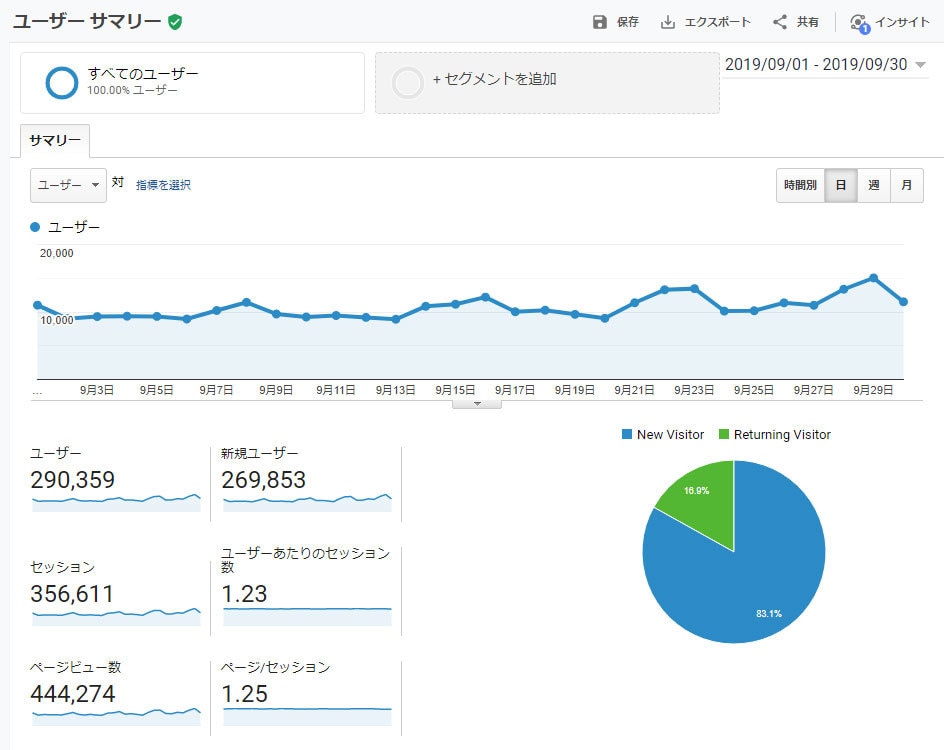Click the 1.23 sessions per user value
The image size is (944, 750).
tap(244, 594)
